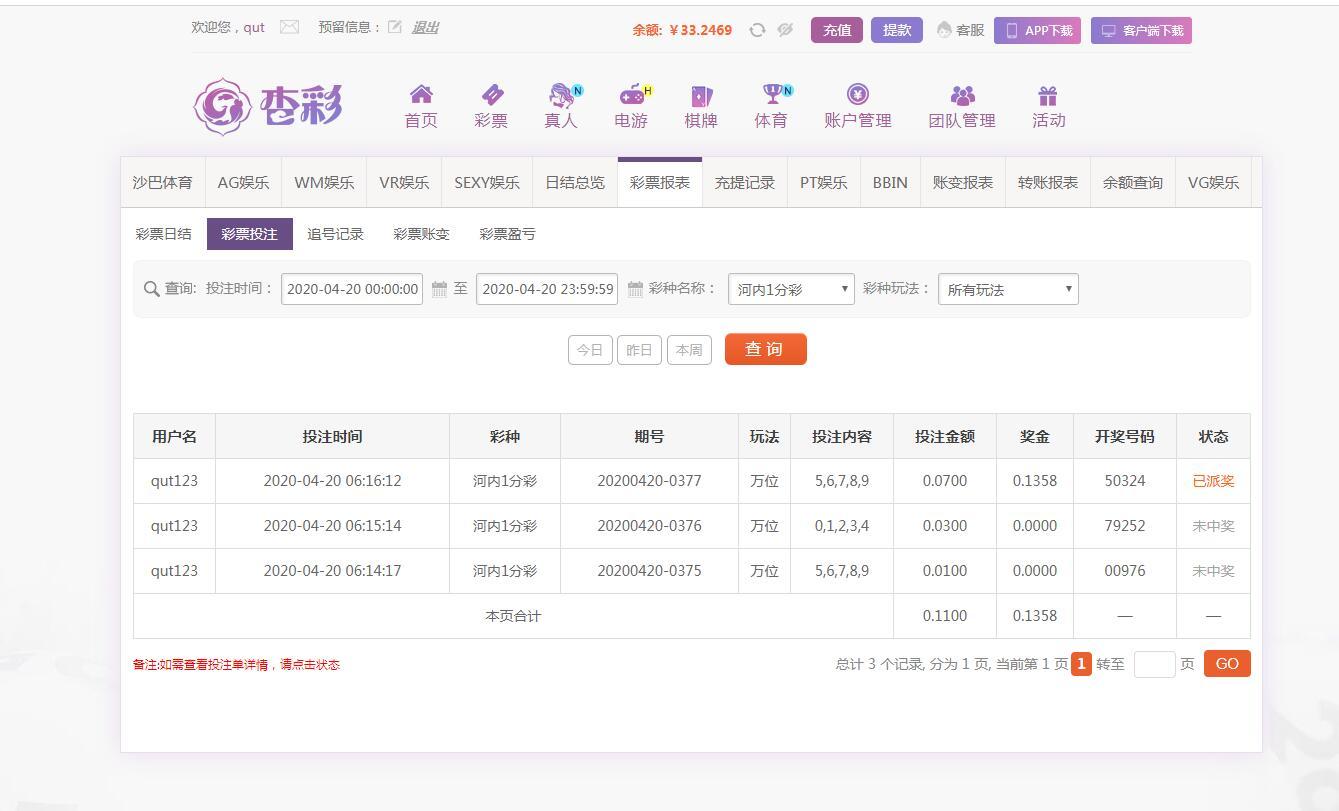Open calendar for start time
The width and height of the screenshot is (1339, 811).
tap(439, 289)
